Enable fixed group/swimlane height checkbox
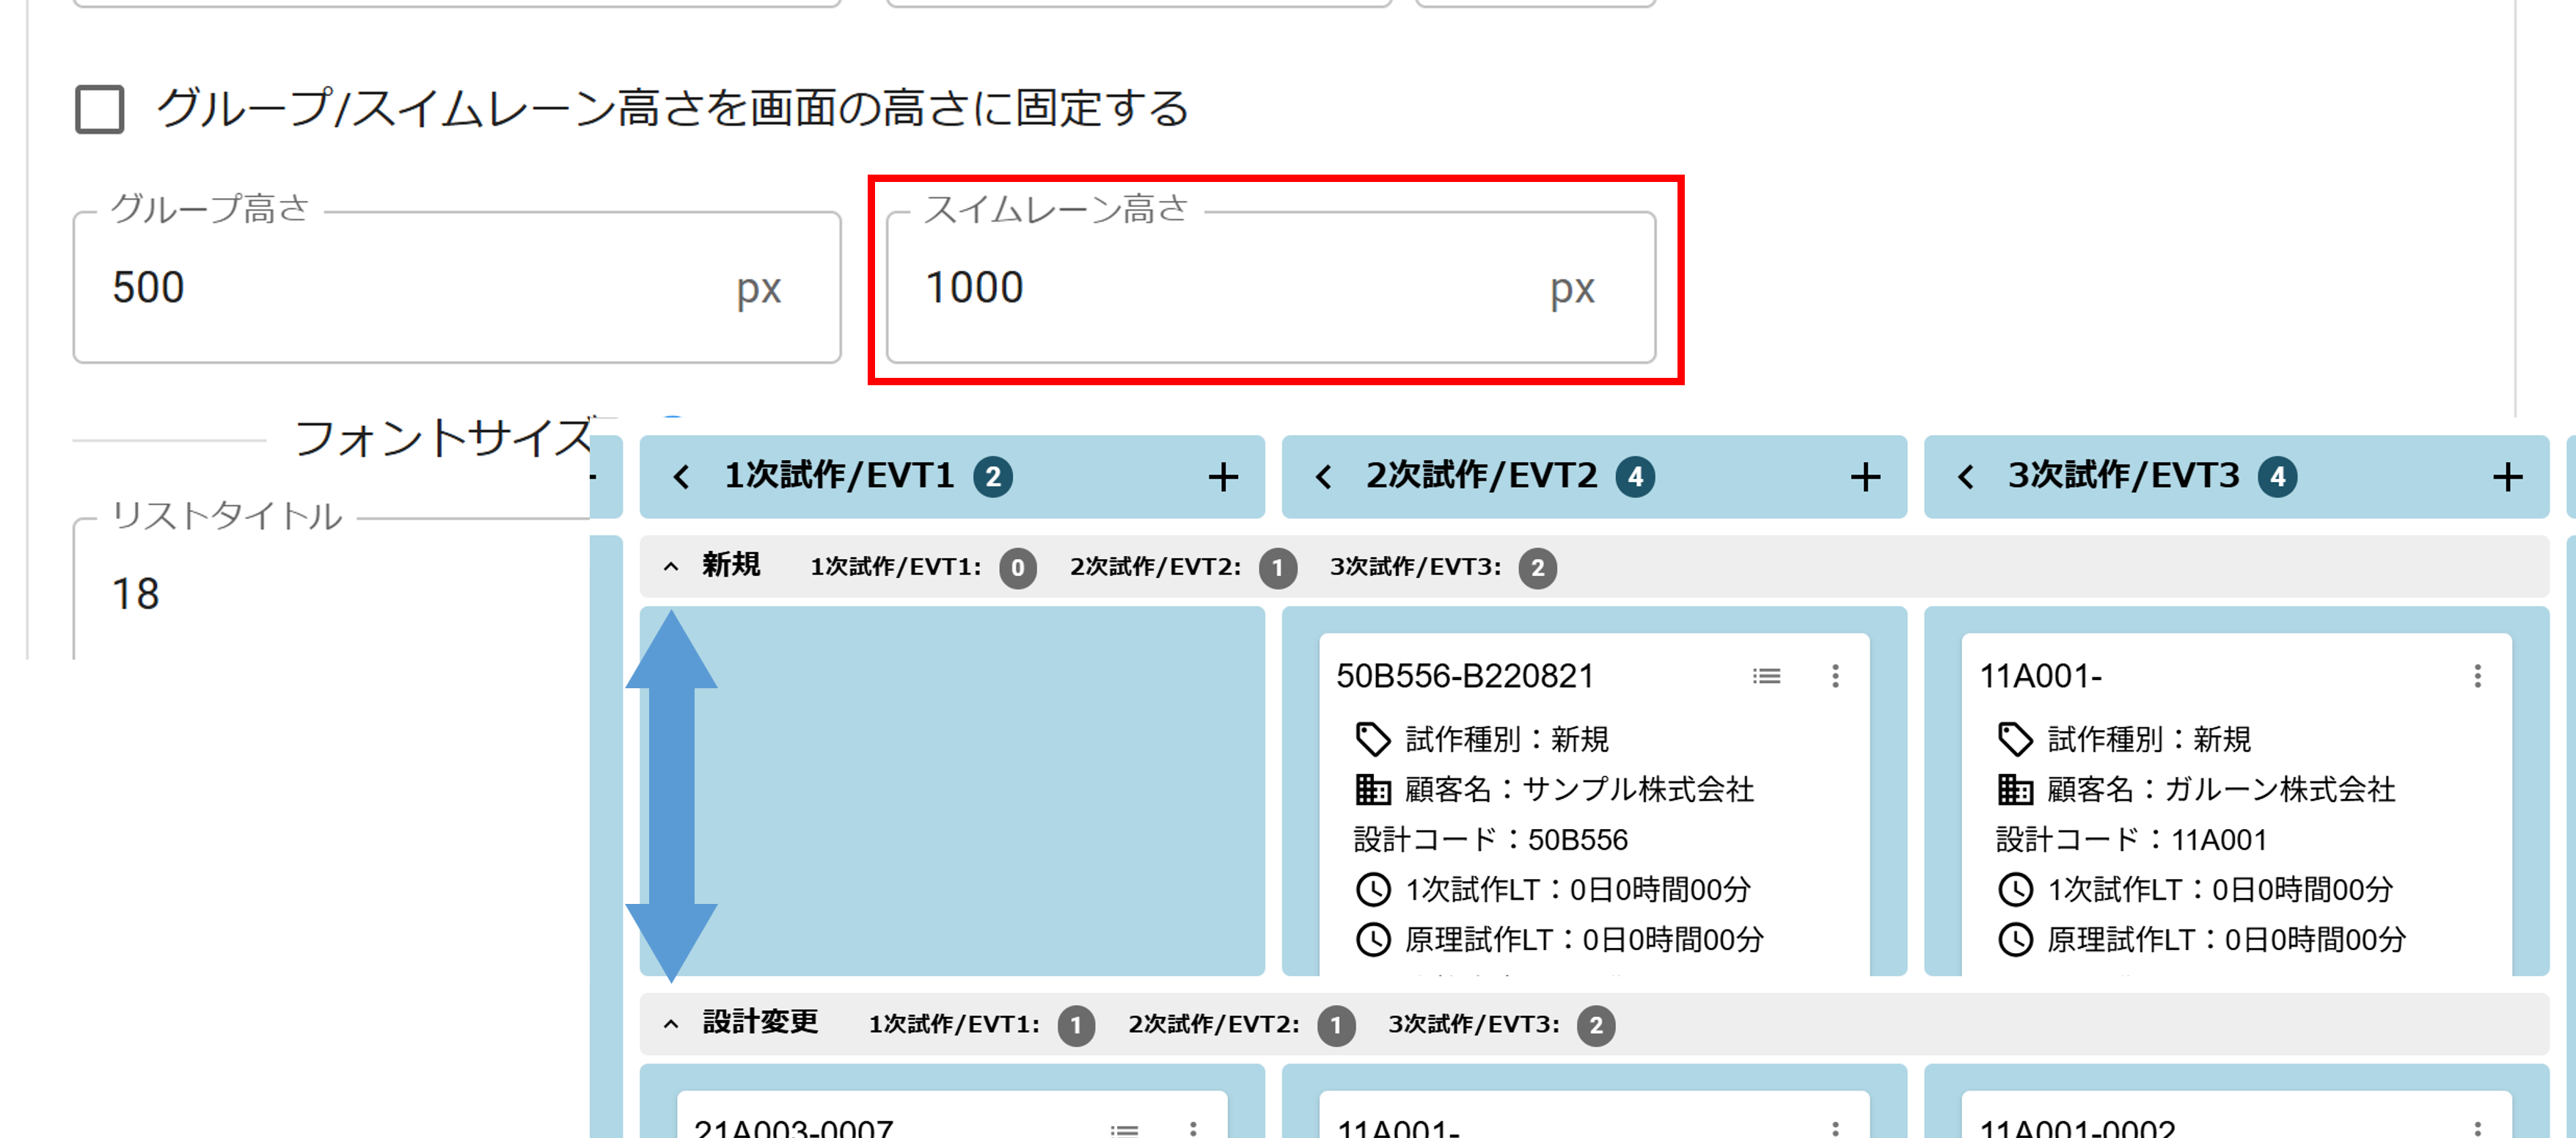2576x1138 pixels. pyautogui.click(x=100, y=109)
